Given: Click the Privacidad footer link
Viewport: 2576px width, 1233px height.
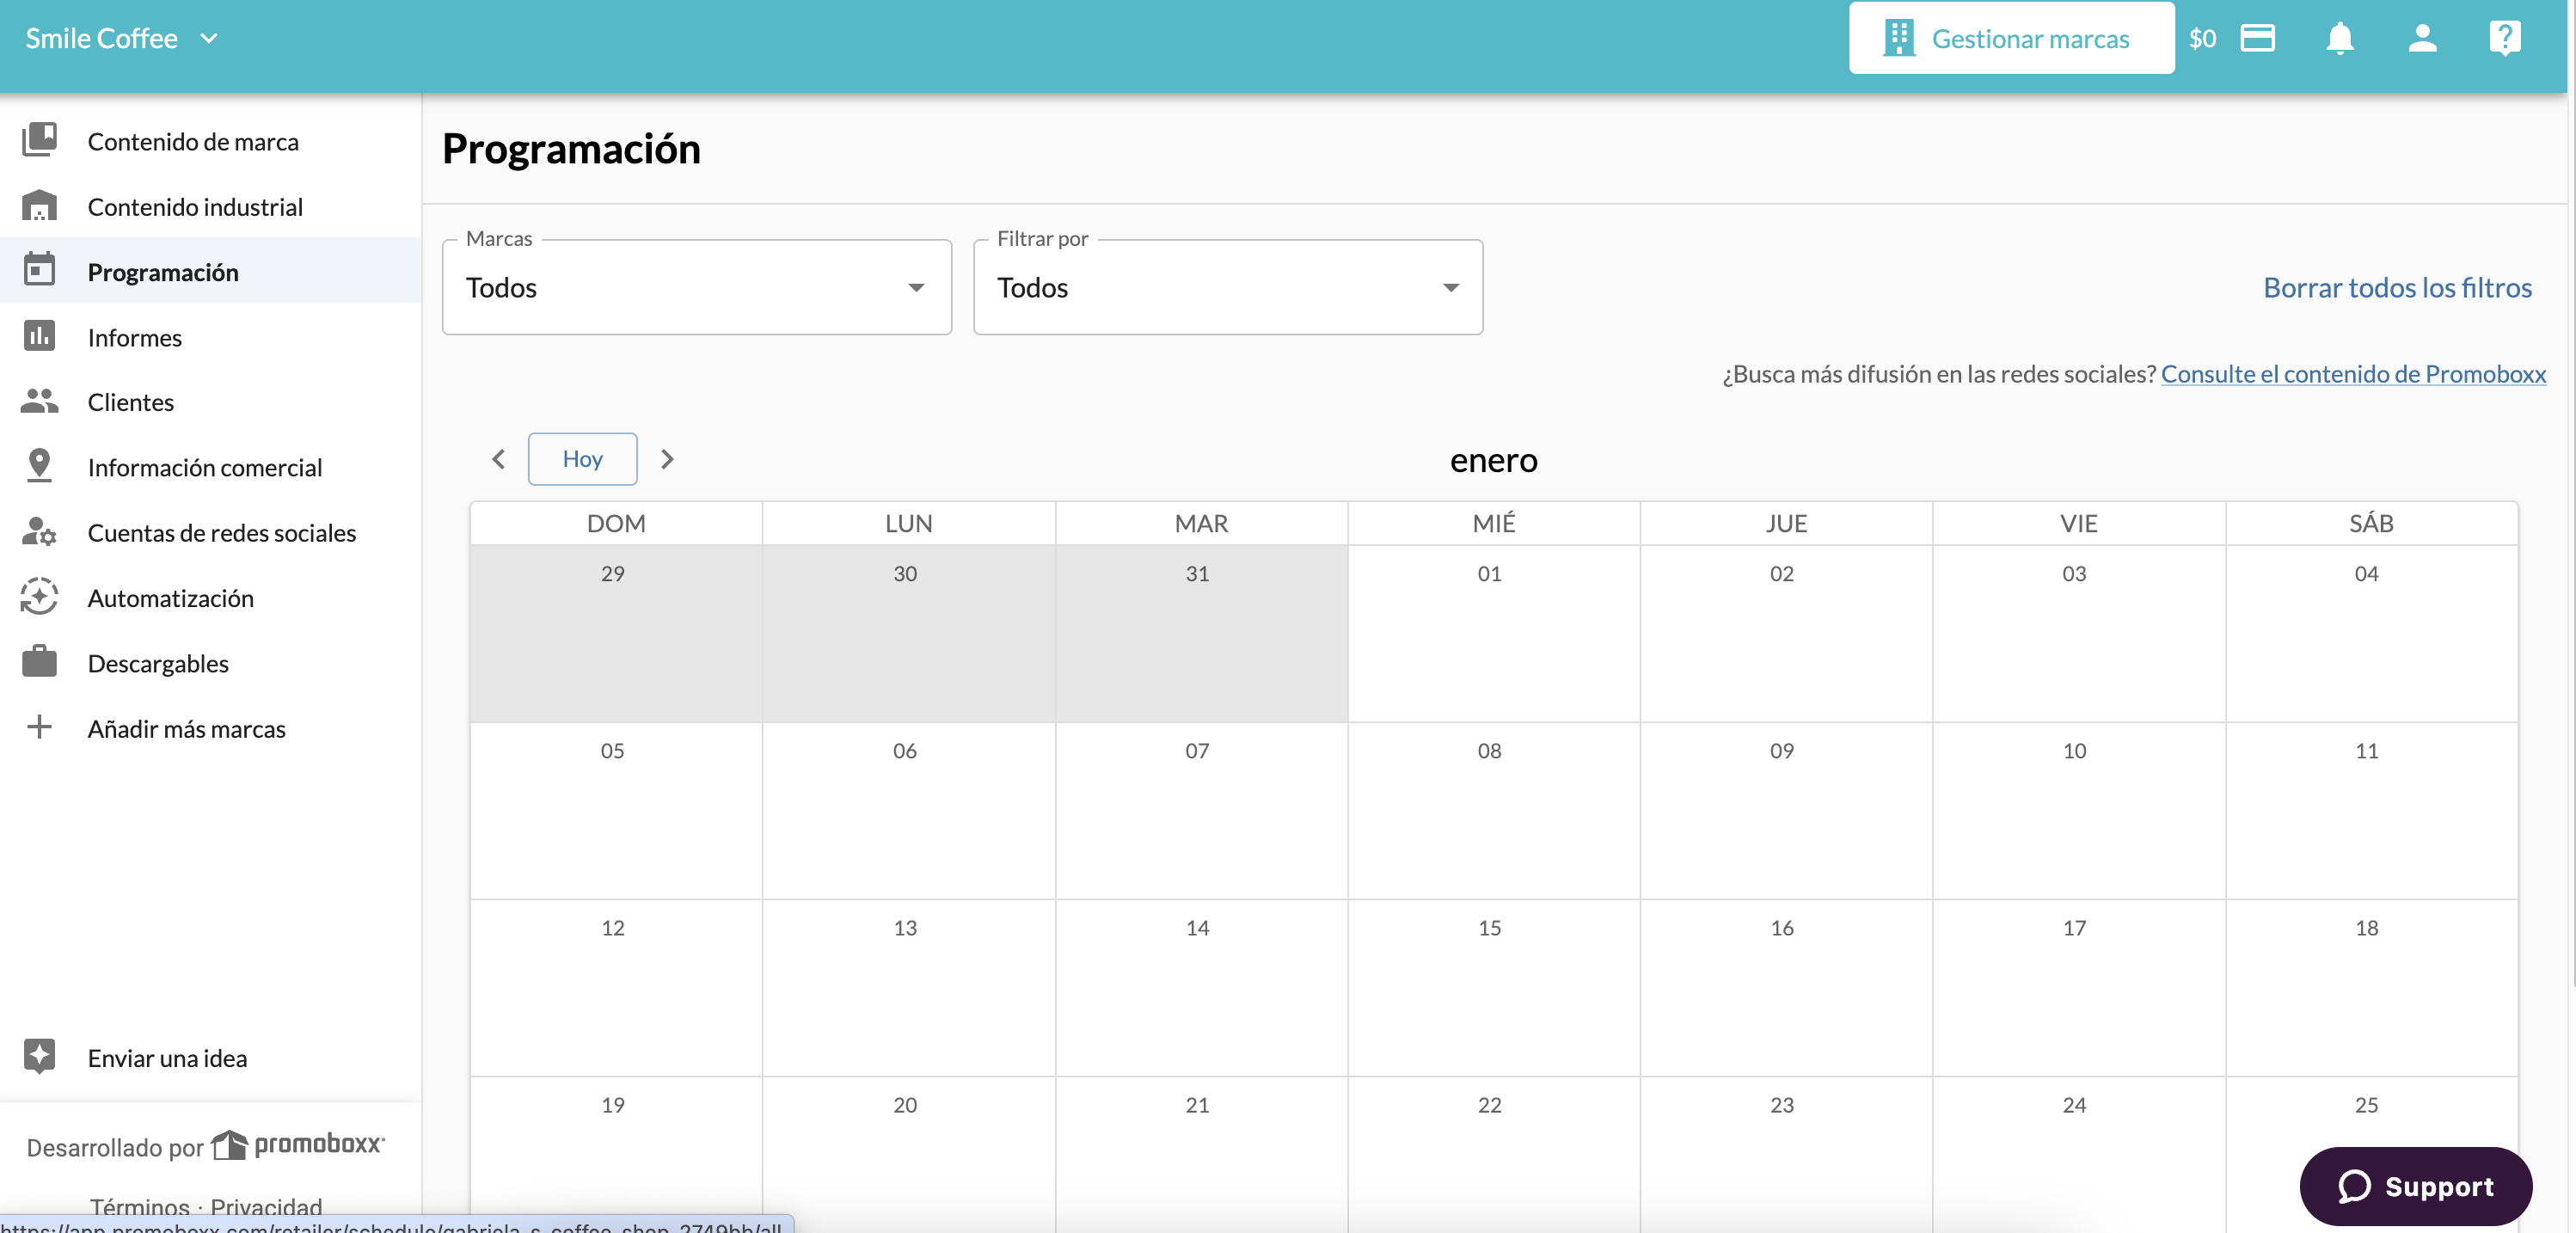Looking at the screenshot, I should tap(266, 1206).
